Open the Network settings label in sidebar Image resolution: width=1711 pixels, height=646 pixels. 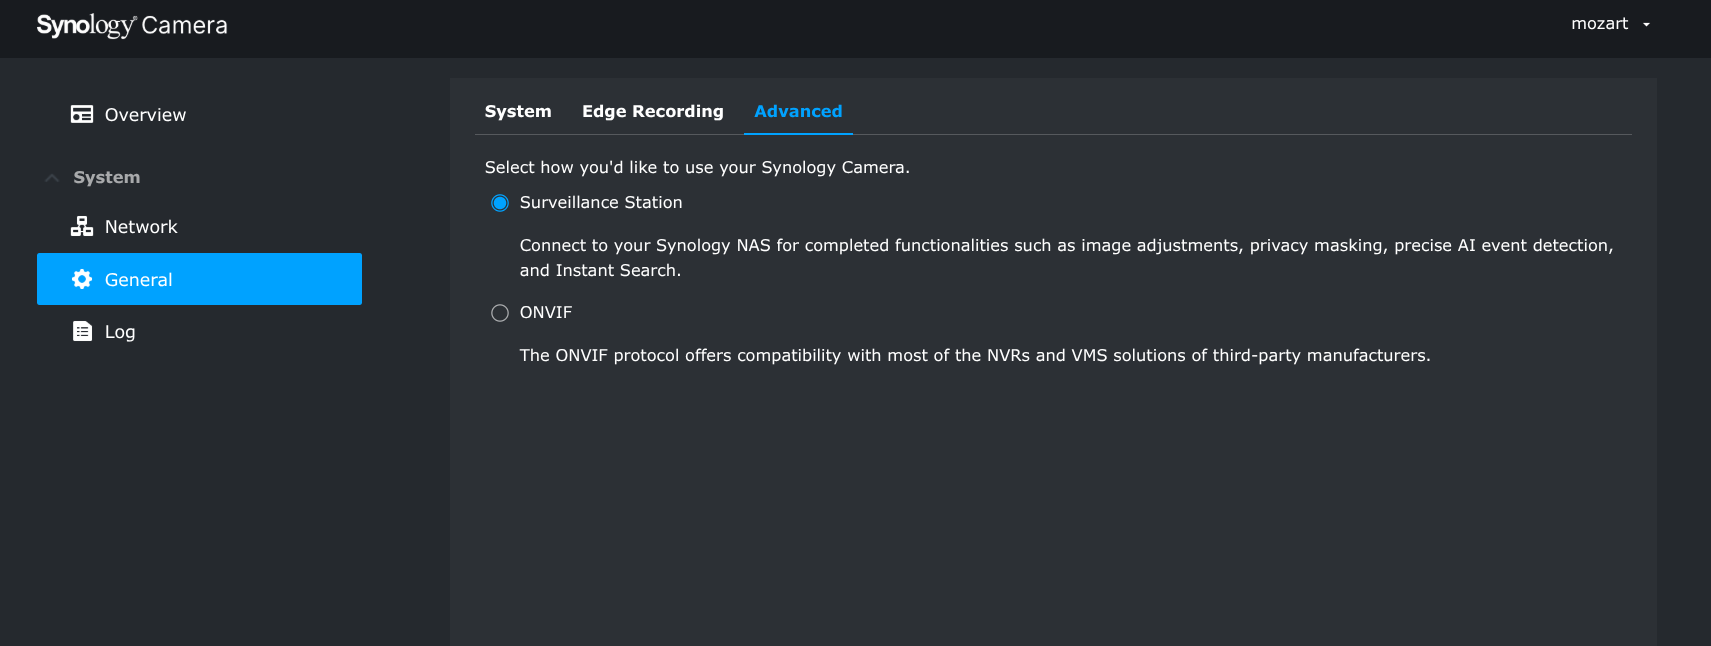(x=141, y=227)
